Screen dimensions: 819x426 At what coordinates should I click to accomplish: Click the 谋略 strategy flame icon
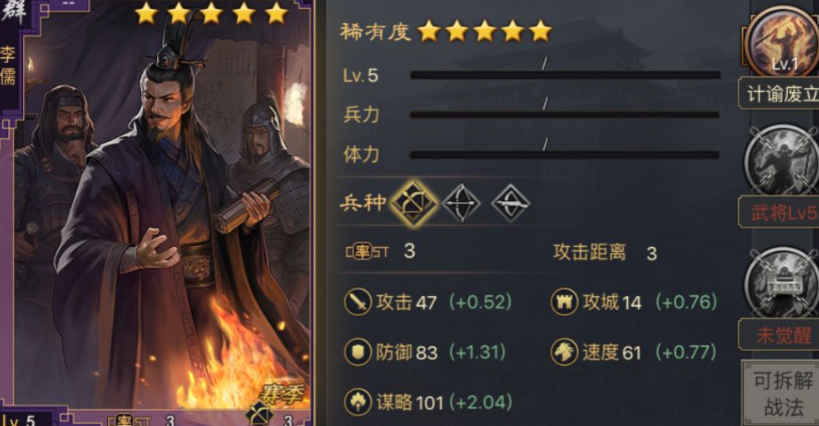tap(358, 402)
